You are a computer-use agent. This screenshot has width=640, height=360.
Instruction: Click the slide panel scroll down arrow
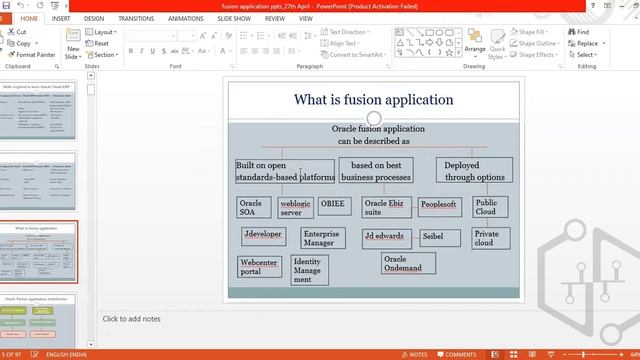click(91, 344)
